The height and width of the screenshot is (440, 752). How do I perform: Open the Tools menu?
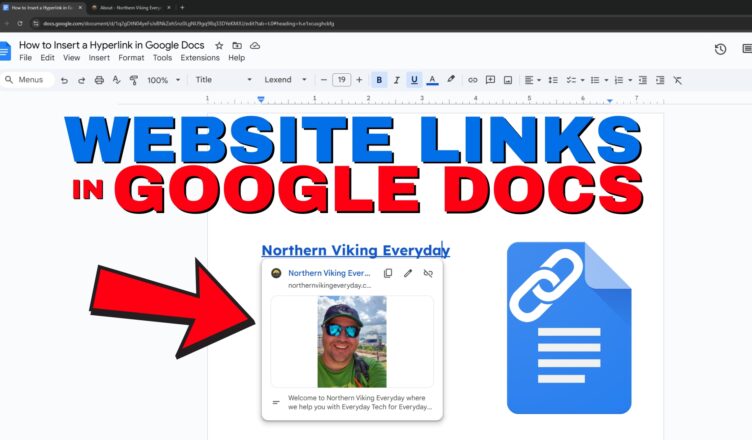pyautogui.click(x=162, y=58)
